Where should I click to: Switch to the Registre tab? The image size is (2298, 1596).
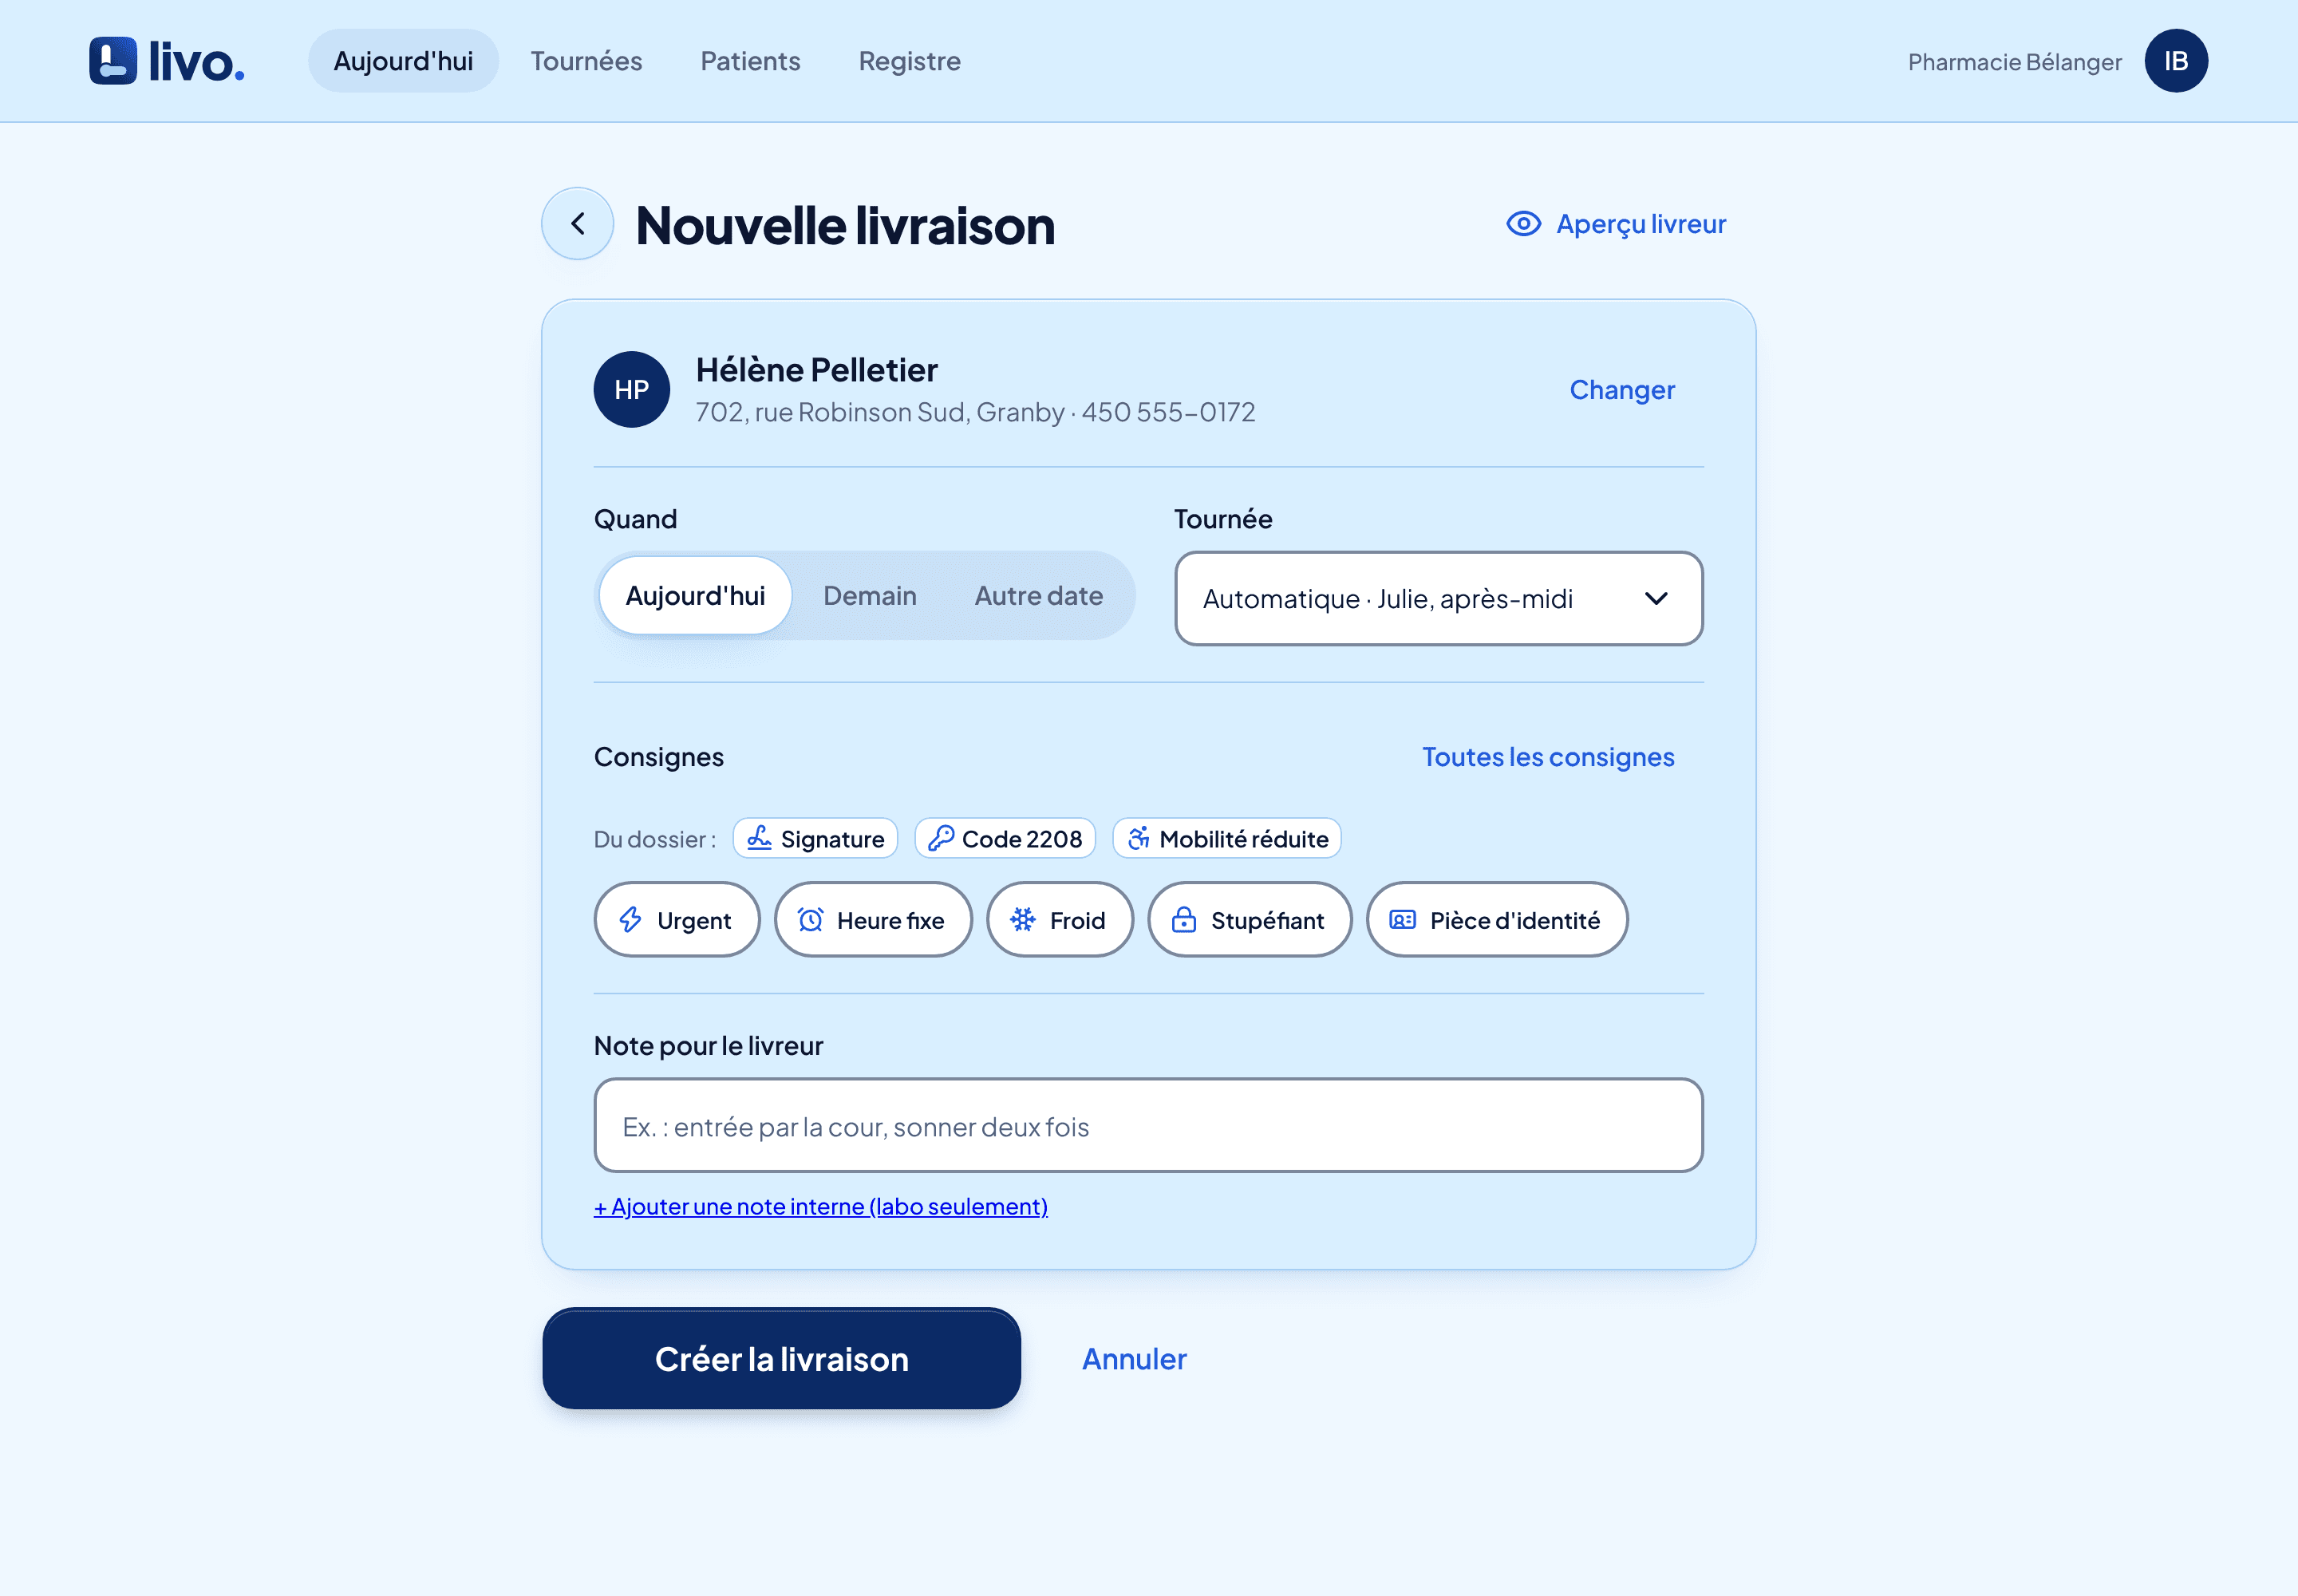tap(910, 61)
